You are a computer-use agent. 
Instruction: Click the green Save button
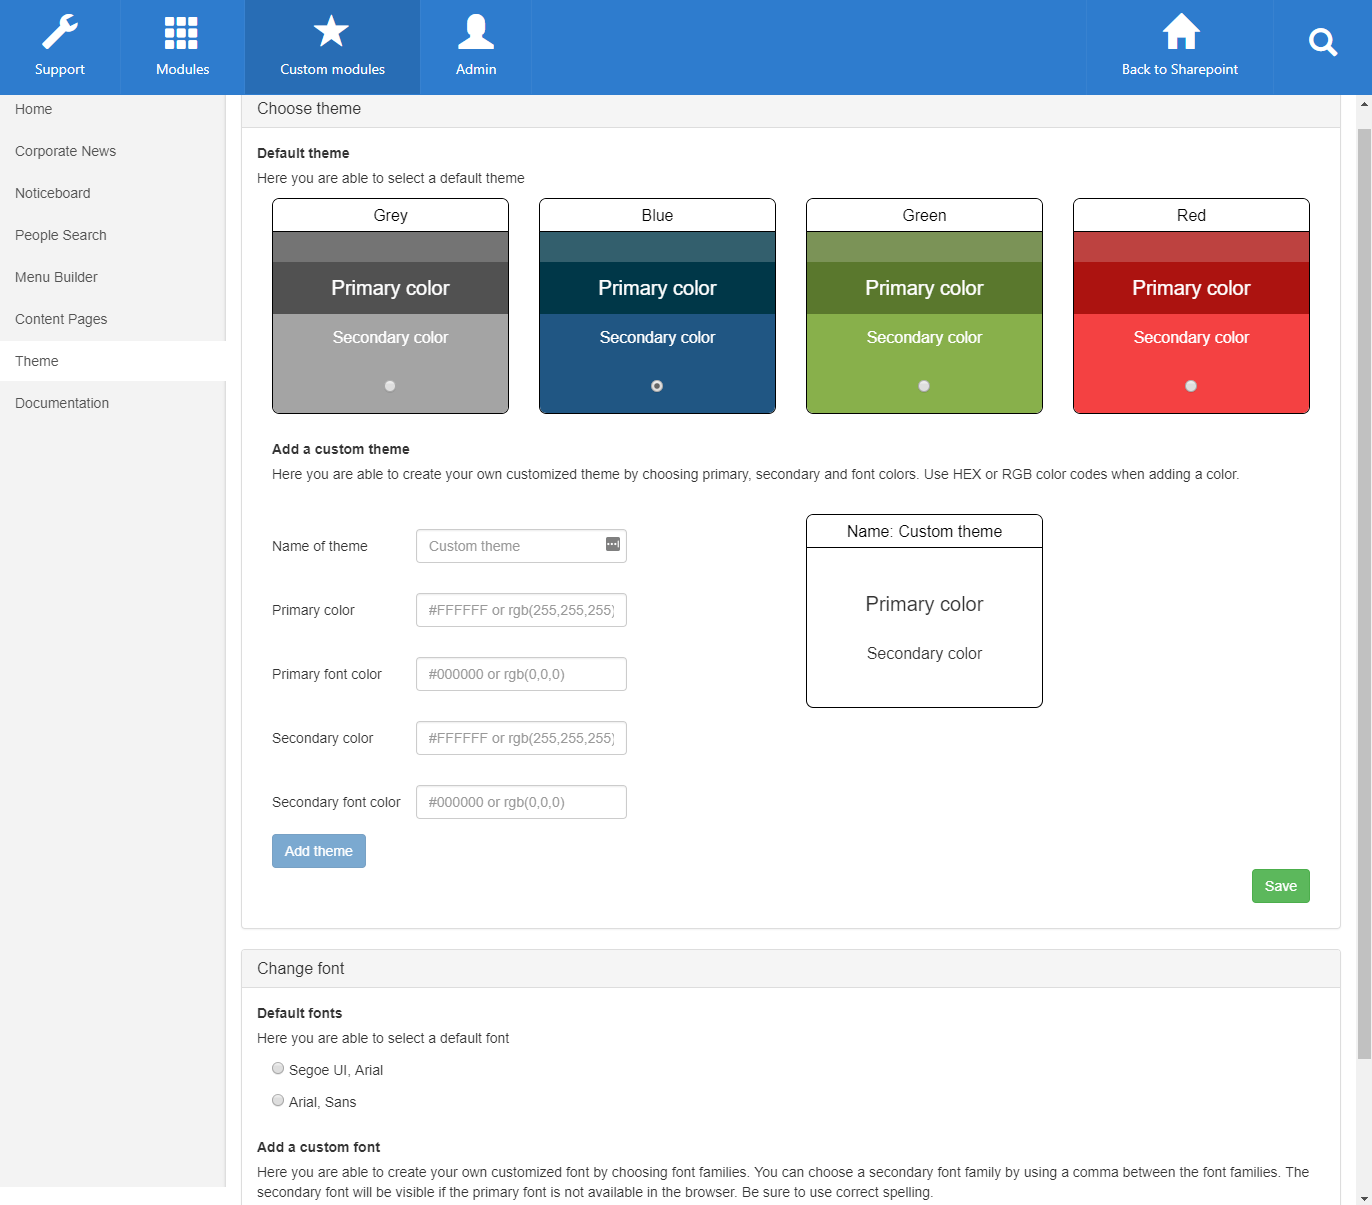pos(1280,886)
